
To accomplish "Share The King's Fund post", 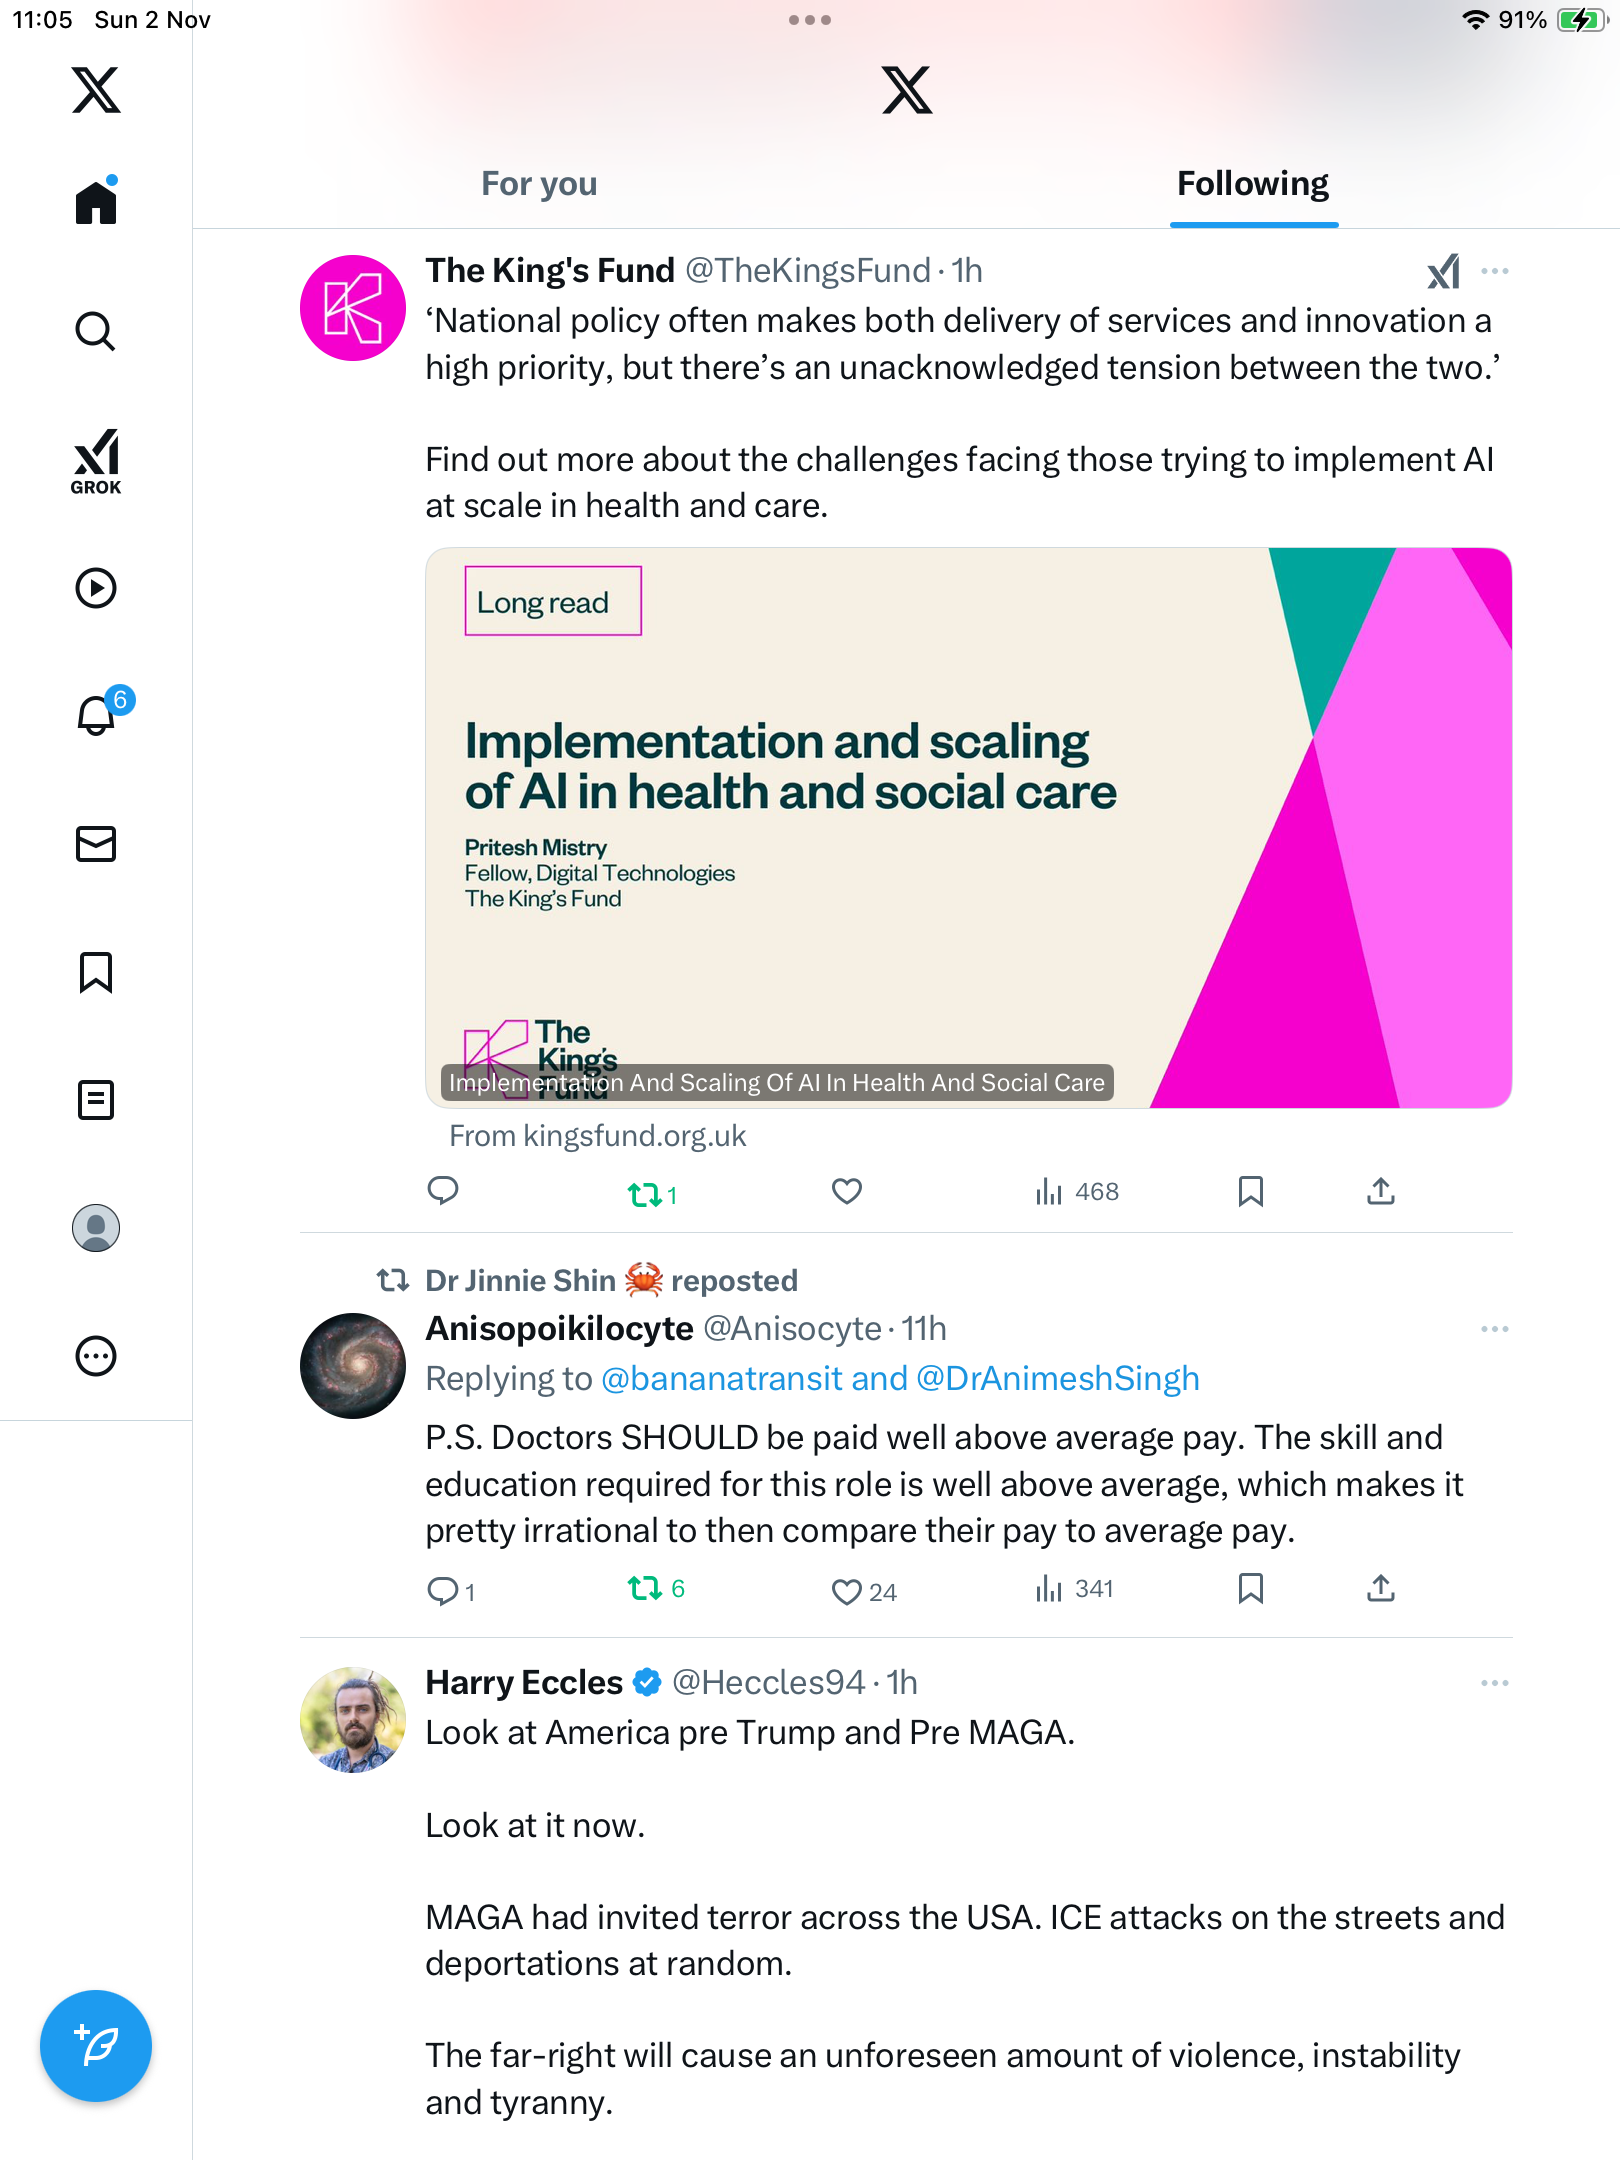I will click(x=1380, y=1191).
